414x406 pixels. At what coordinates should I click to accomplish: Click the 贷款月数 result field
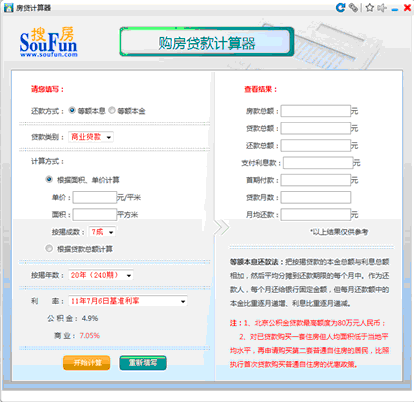pos(316,197)
